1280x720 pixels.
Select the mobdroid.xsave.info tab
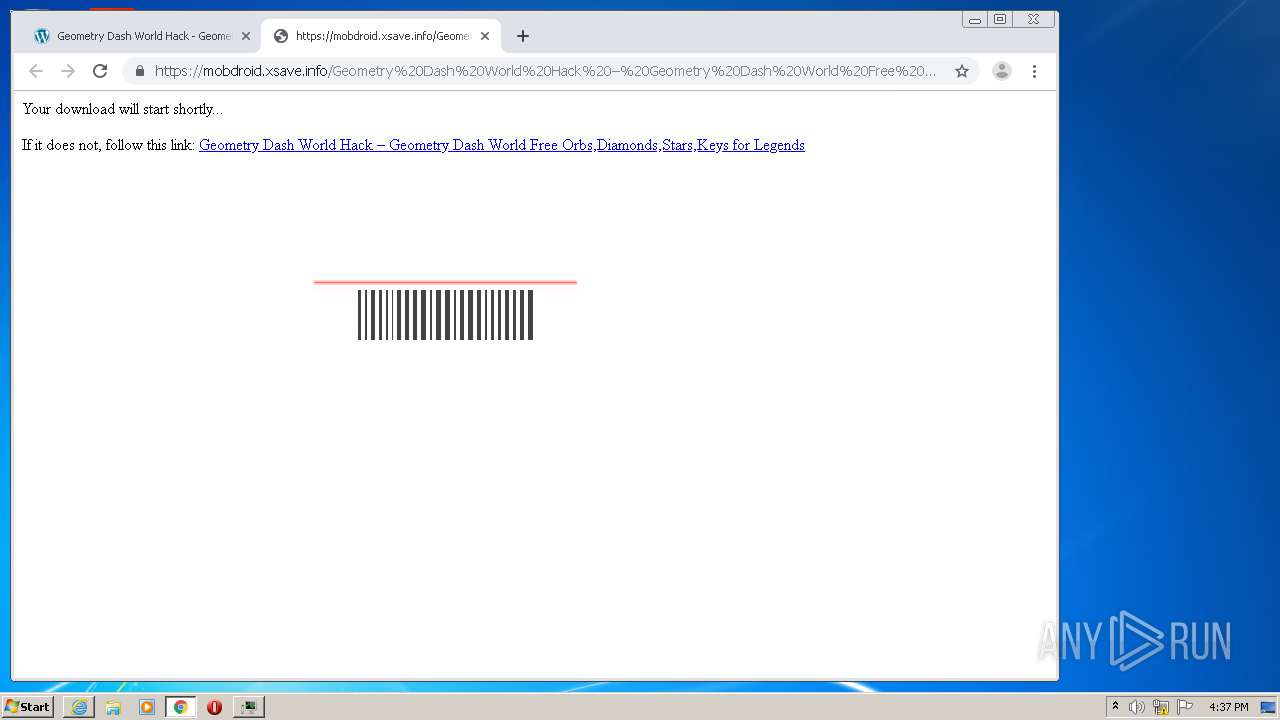click(x=381, y=36)
